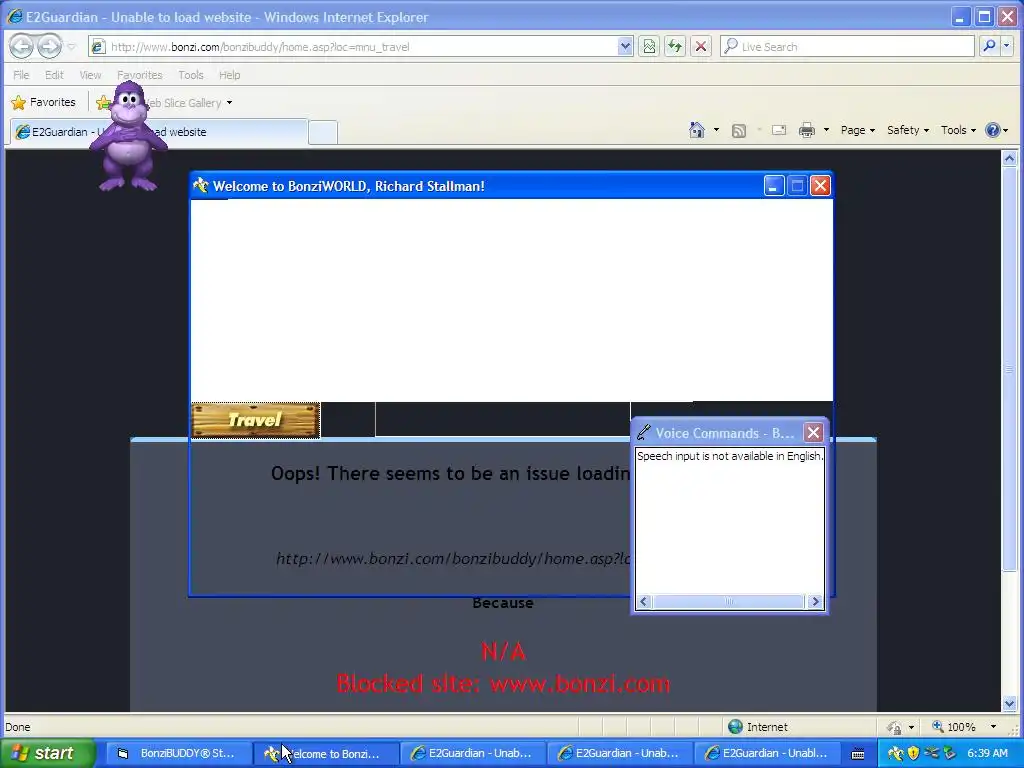Open a new tab with the blank tab button
This screenshot has height=768, width=1024.
323,132
